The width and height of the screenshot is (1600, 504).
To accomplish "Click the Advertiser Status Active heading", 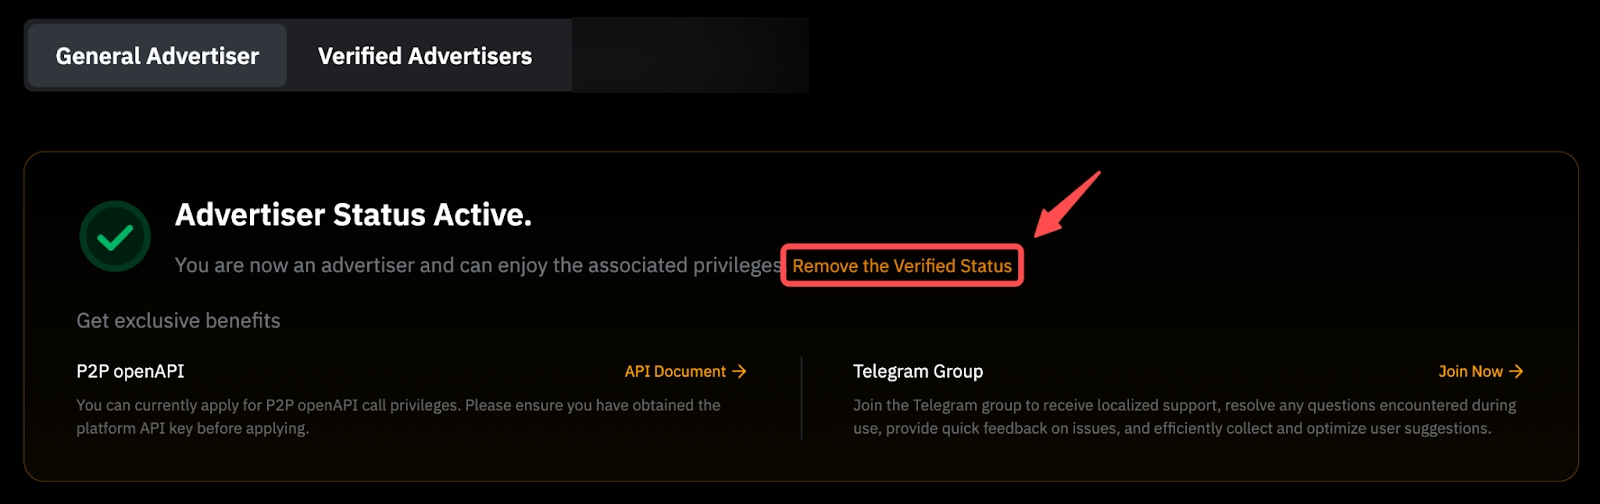I will coord(353,214).
